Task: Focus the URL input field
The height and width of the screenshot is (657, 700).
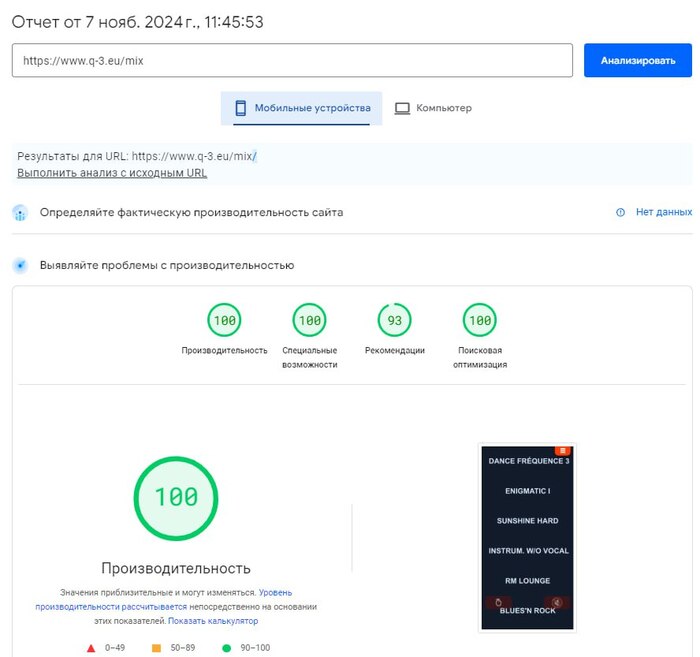Action: tap(291, 60)
